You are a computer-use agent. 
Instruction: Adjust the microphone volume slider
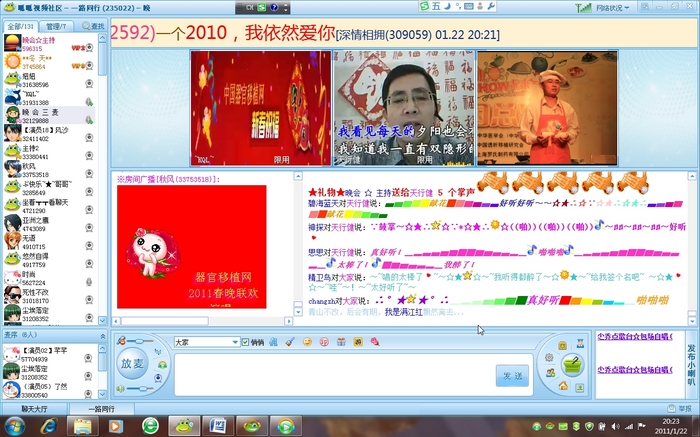(x=140, y=341)
